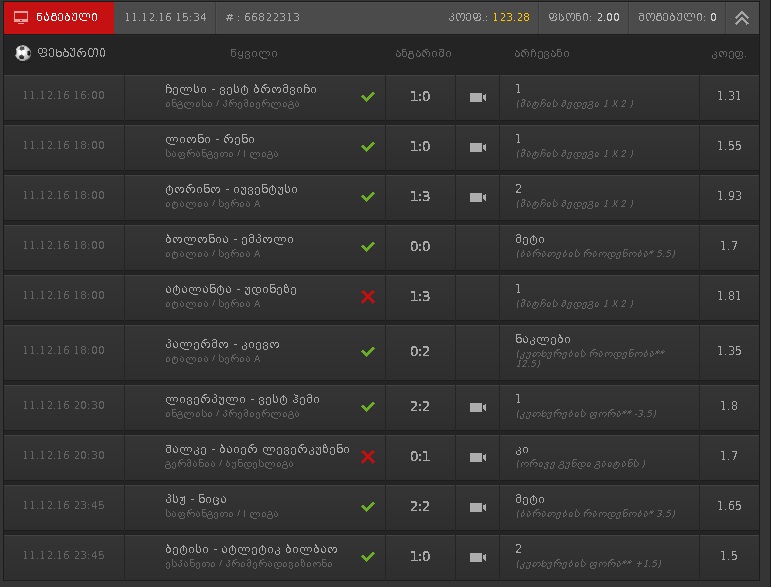771x587 pixels.
Task: Click the total coefficient 123.28
Action: pos(510,18)
